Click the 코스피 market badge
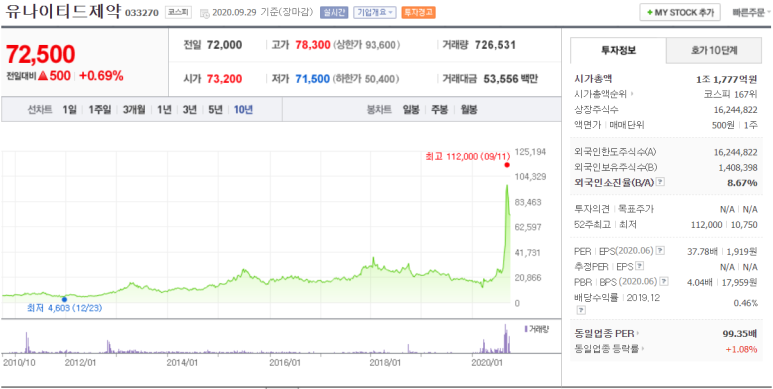This screenshot has height=389, width=773. (178, 12)
